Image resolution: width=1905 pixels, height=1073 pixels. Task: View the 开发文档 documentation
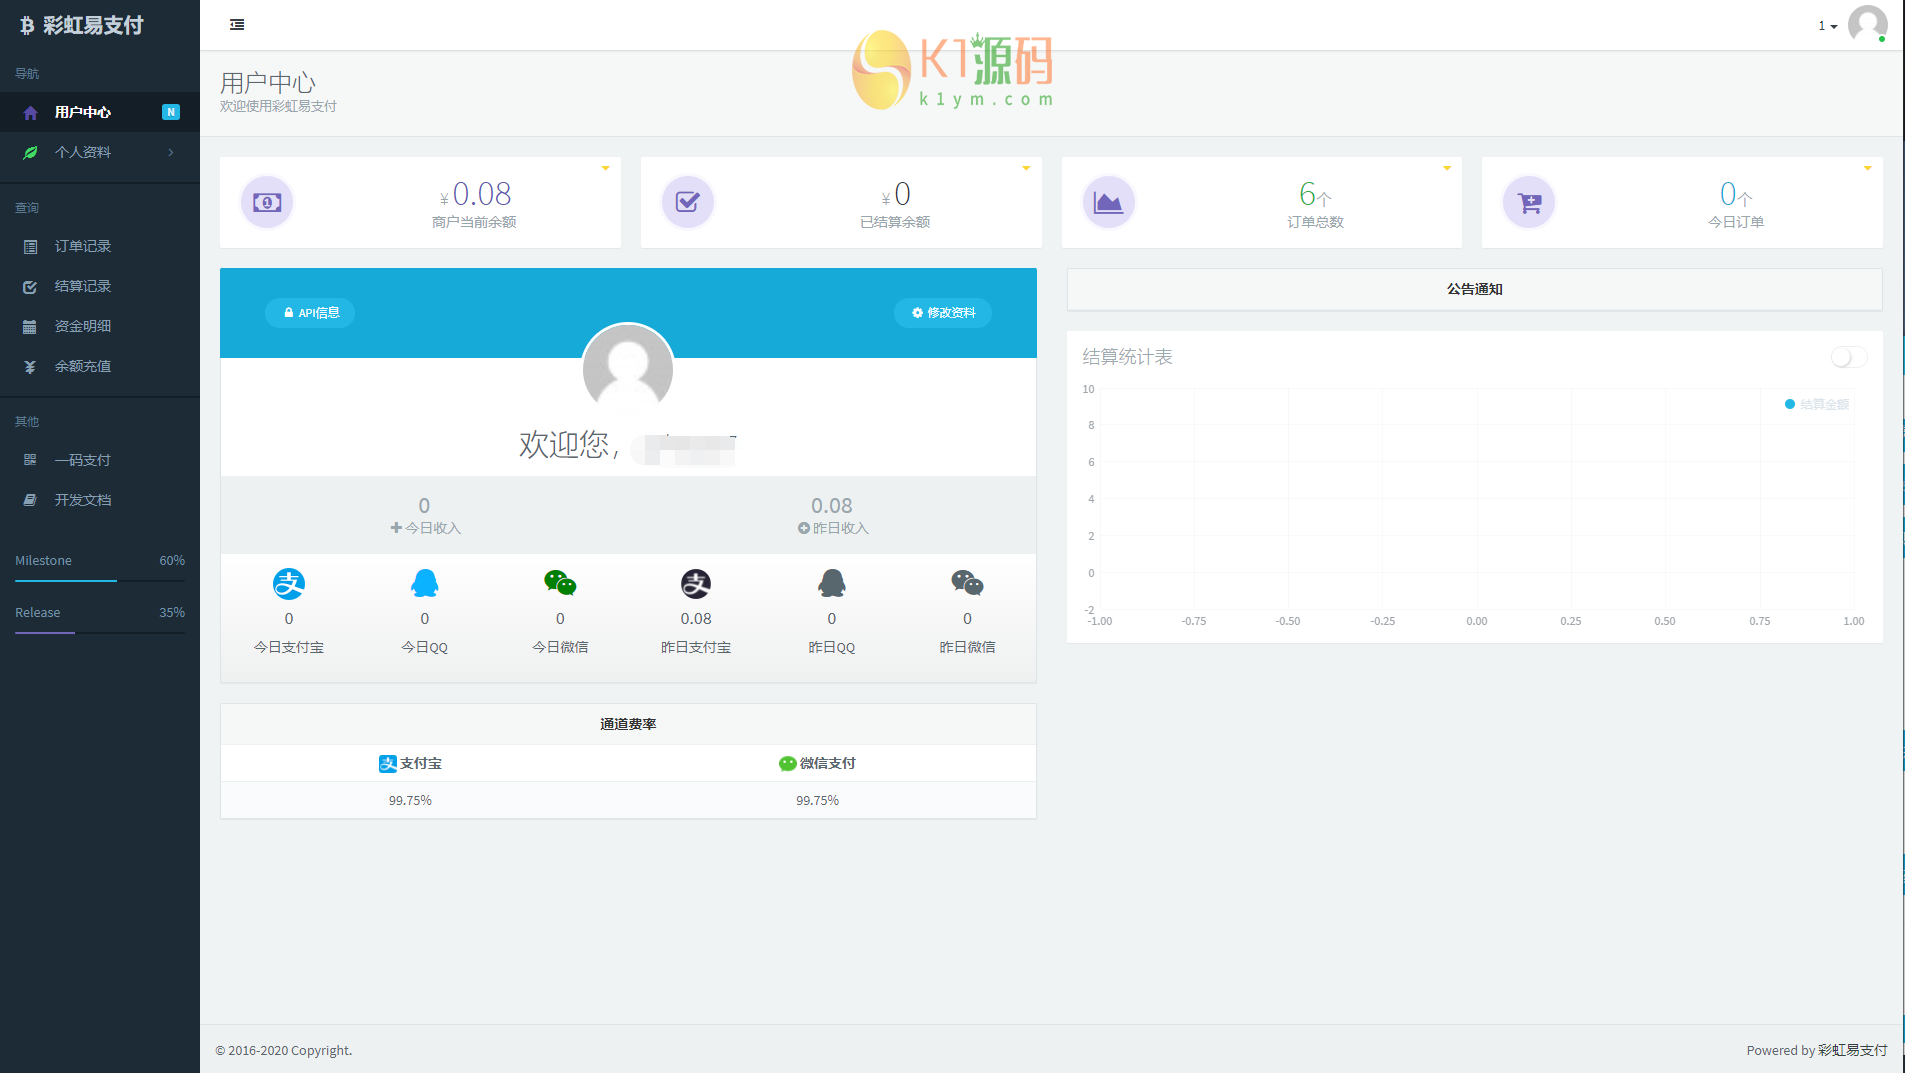[x=84, y=499]
